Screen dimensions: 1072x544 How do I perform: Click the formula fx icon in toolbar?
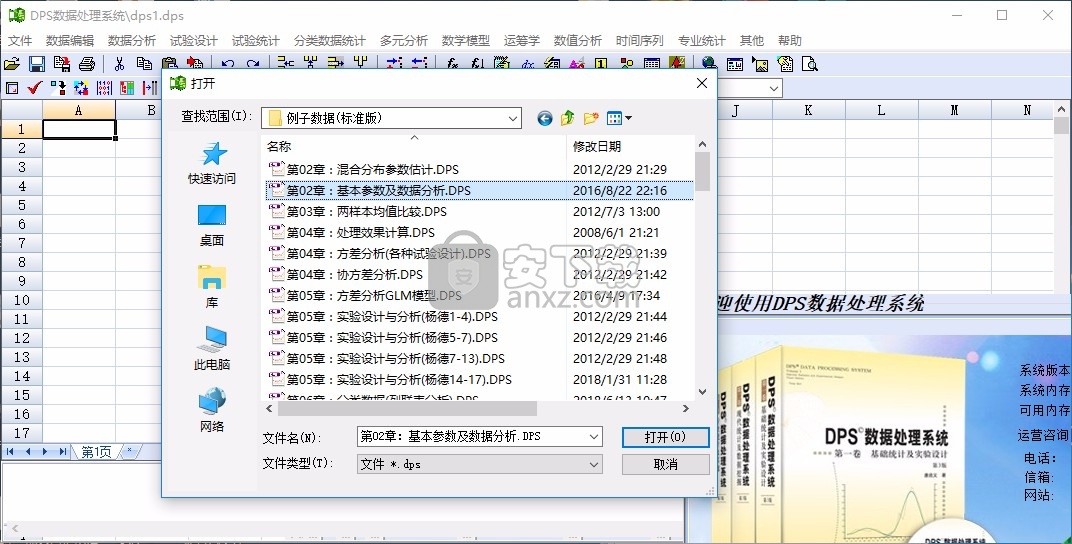[452, 64]
